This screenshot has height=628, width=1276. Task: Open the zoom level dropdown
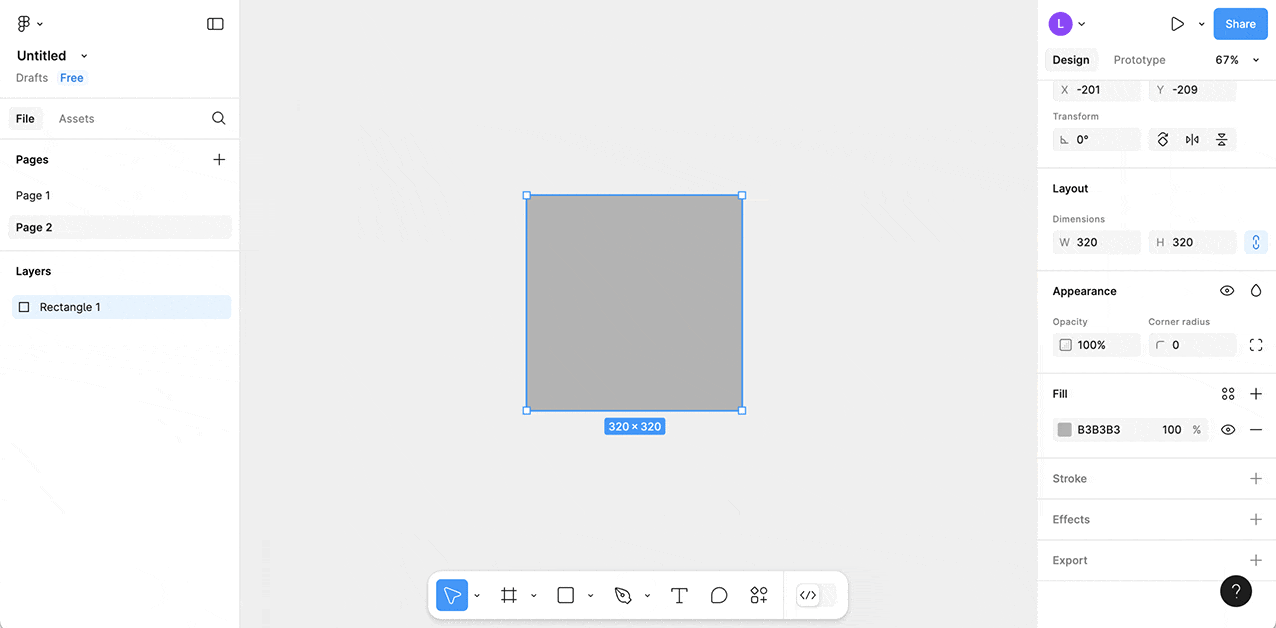point(1237,60)
